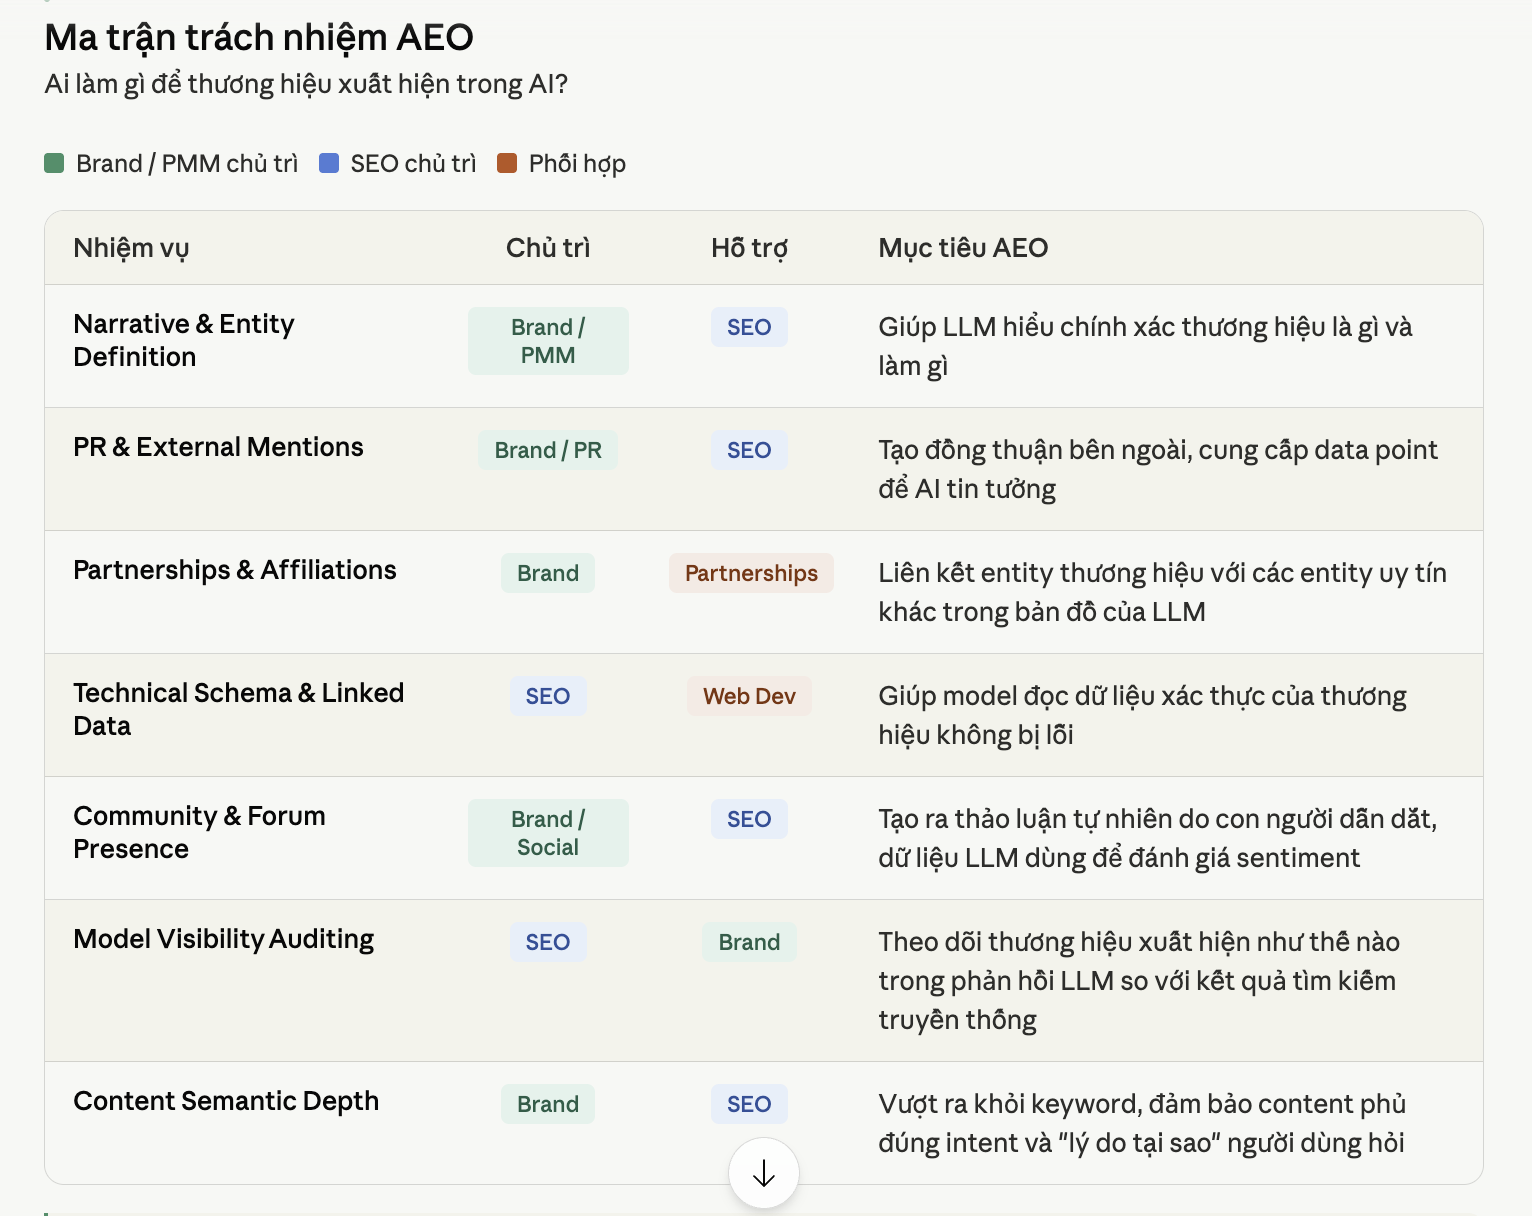The width and height of the screenshot is (1532, 1216).
Task: Click the Brand tag in Content Semantic Depth row
Action: click(x=548, y=1104)
